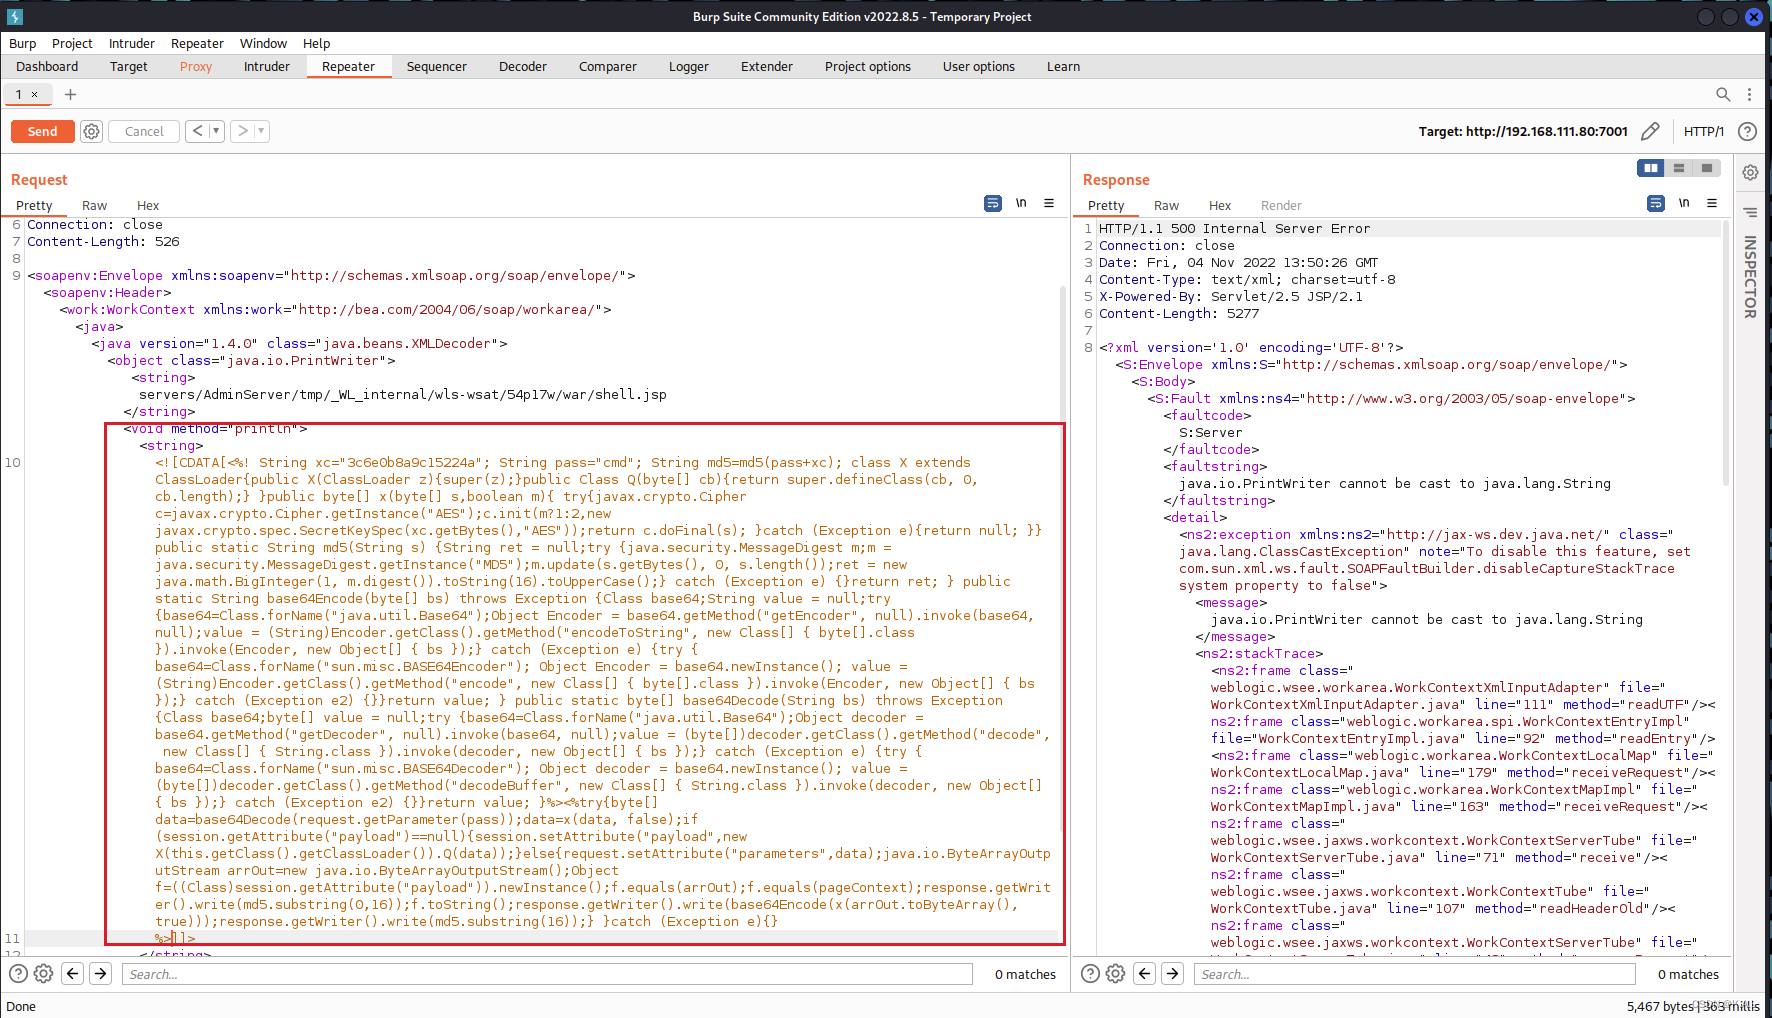Open request search settings gear
This screenshot has width=1772, height=1018.
click(43, 973)
